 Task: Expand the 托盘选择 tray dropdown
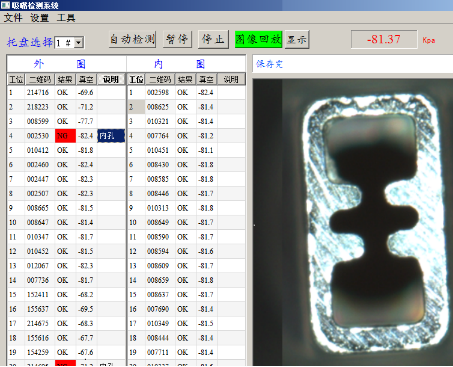[x=79, y=43]
